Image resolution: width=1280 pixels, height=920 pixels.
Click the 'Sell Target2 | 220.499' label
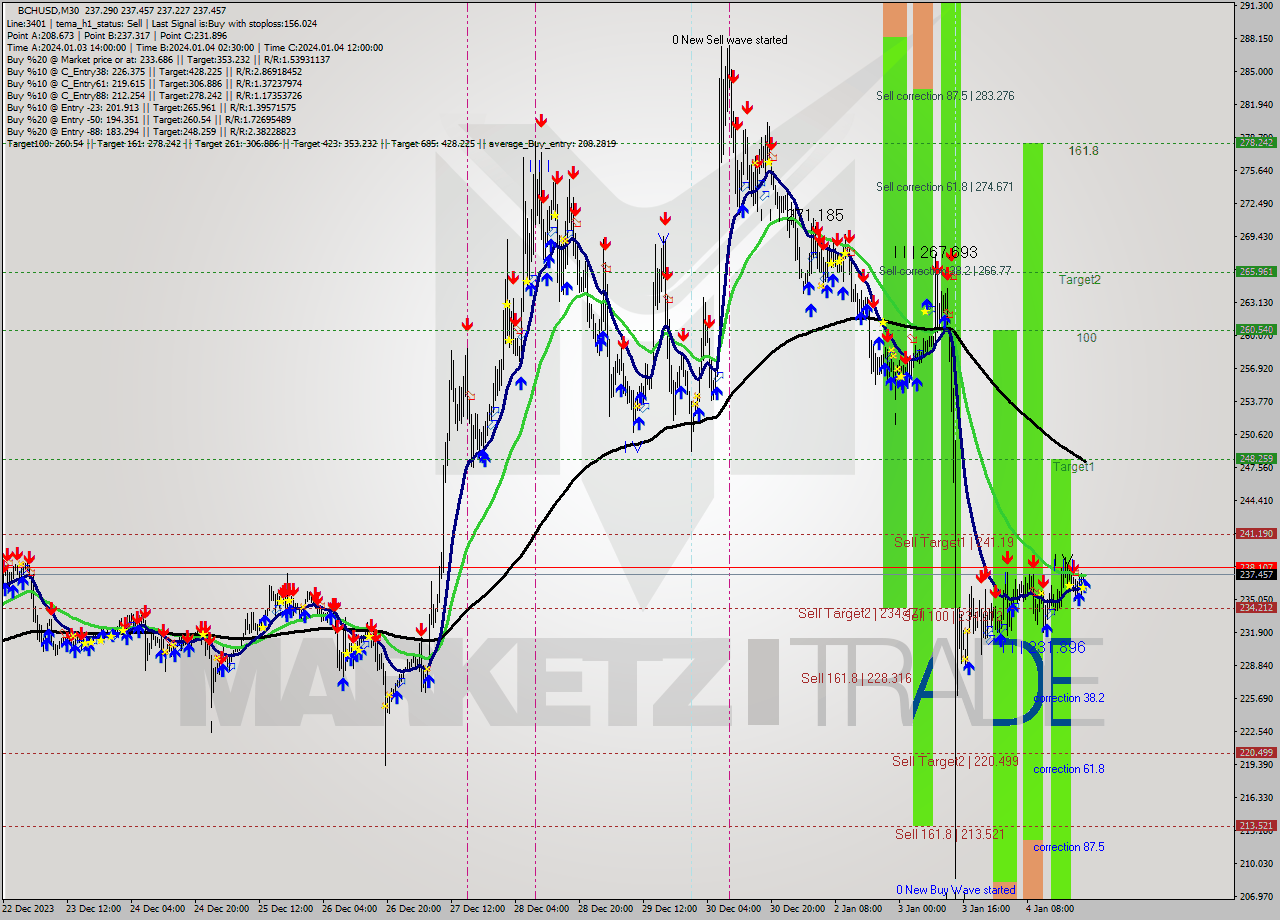(955, 761)
